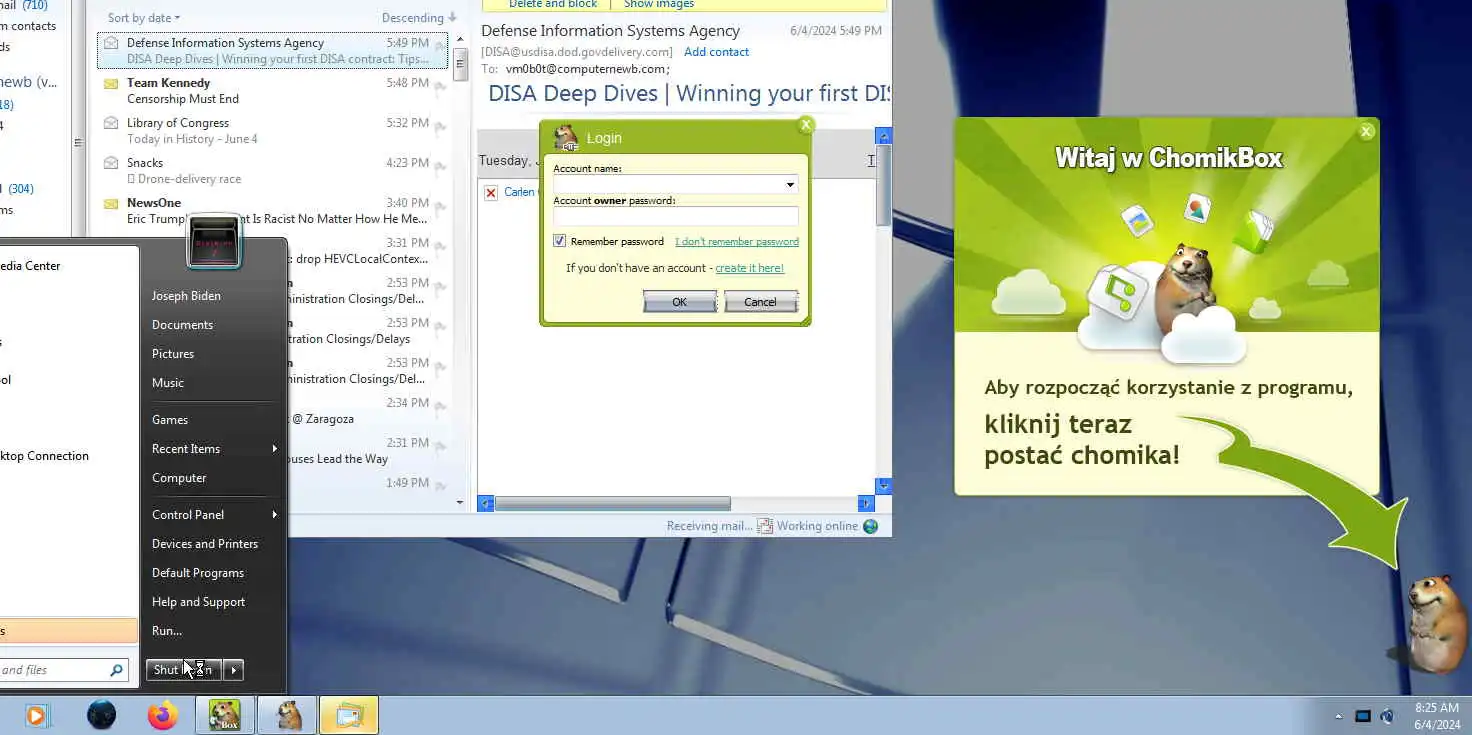Cancel the Login dialog
Screen dimensions: 1472x735
(x=760, y=302)
